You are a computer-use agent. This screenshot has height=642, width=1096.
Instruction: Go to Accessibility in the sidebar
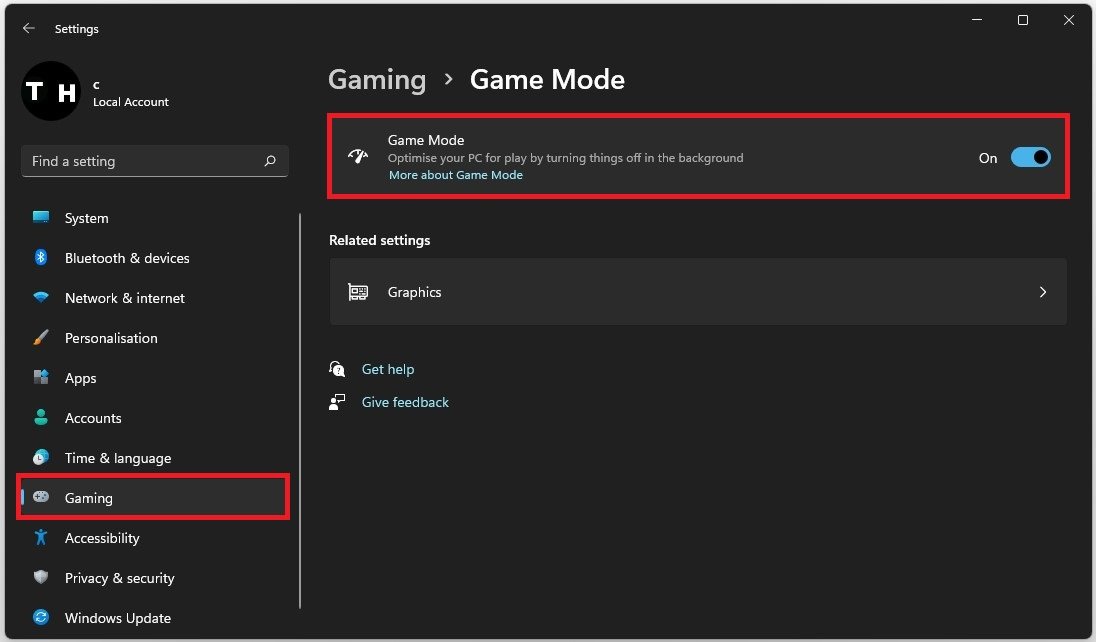pos(102,538)
